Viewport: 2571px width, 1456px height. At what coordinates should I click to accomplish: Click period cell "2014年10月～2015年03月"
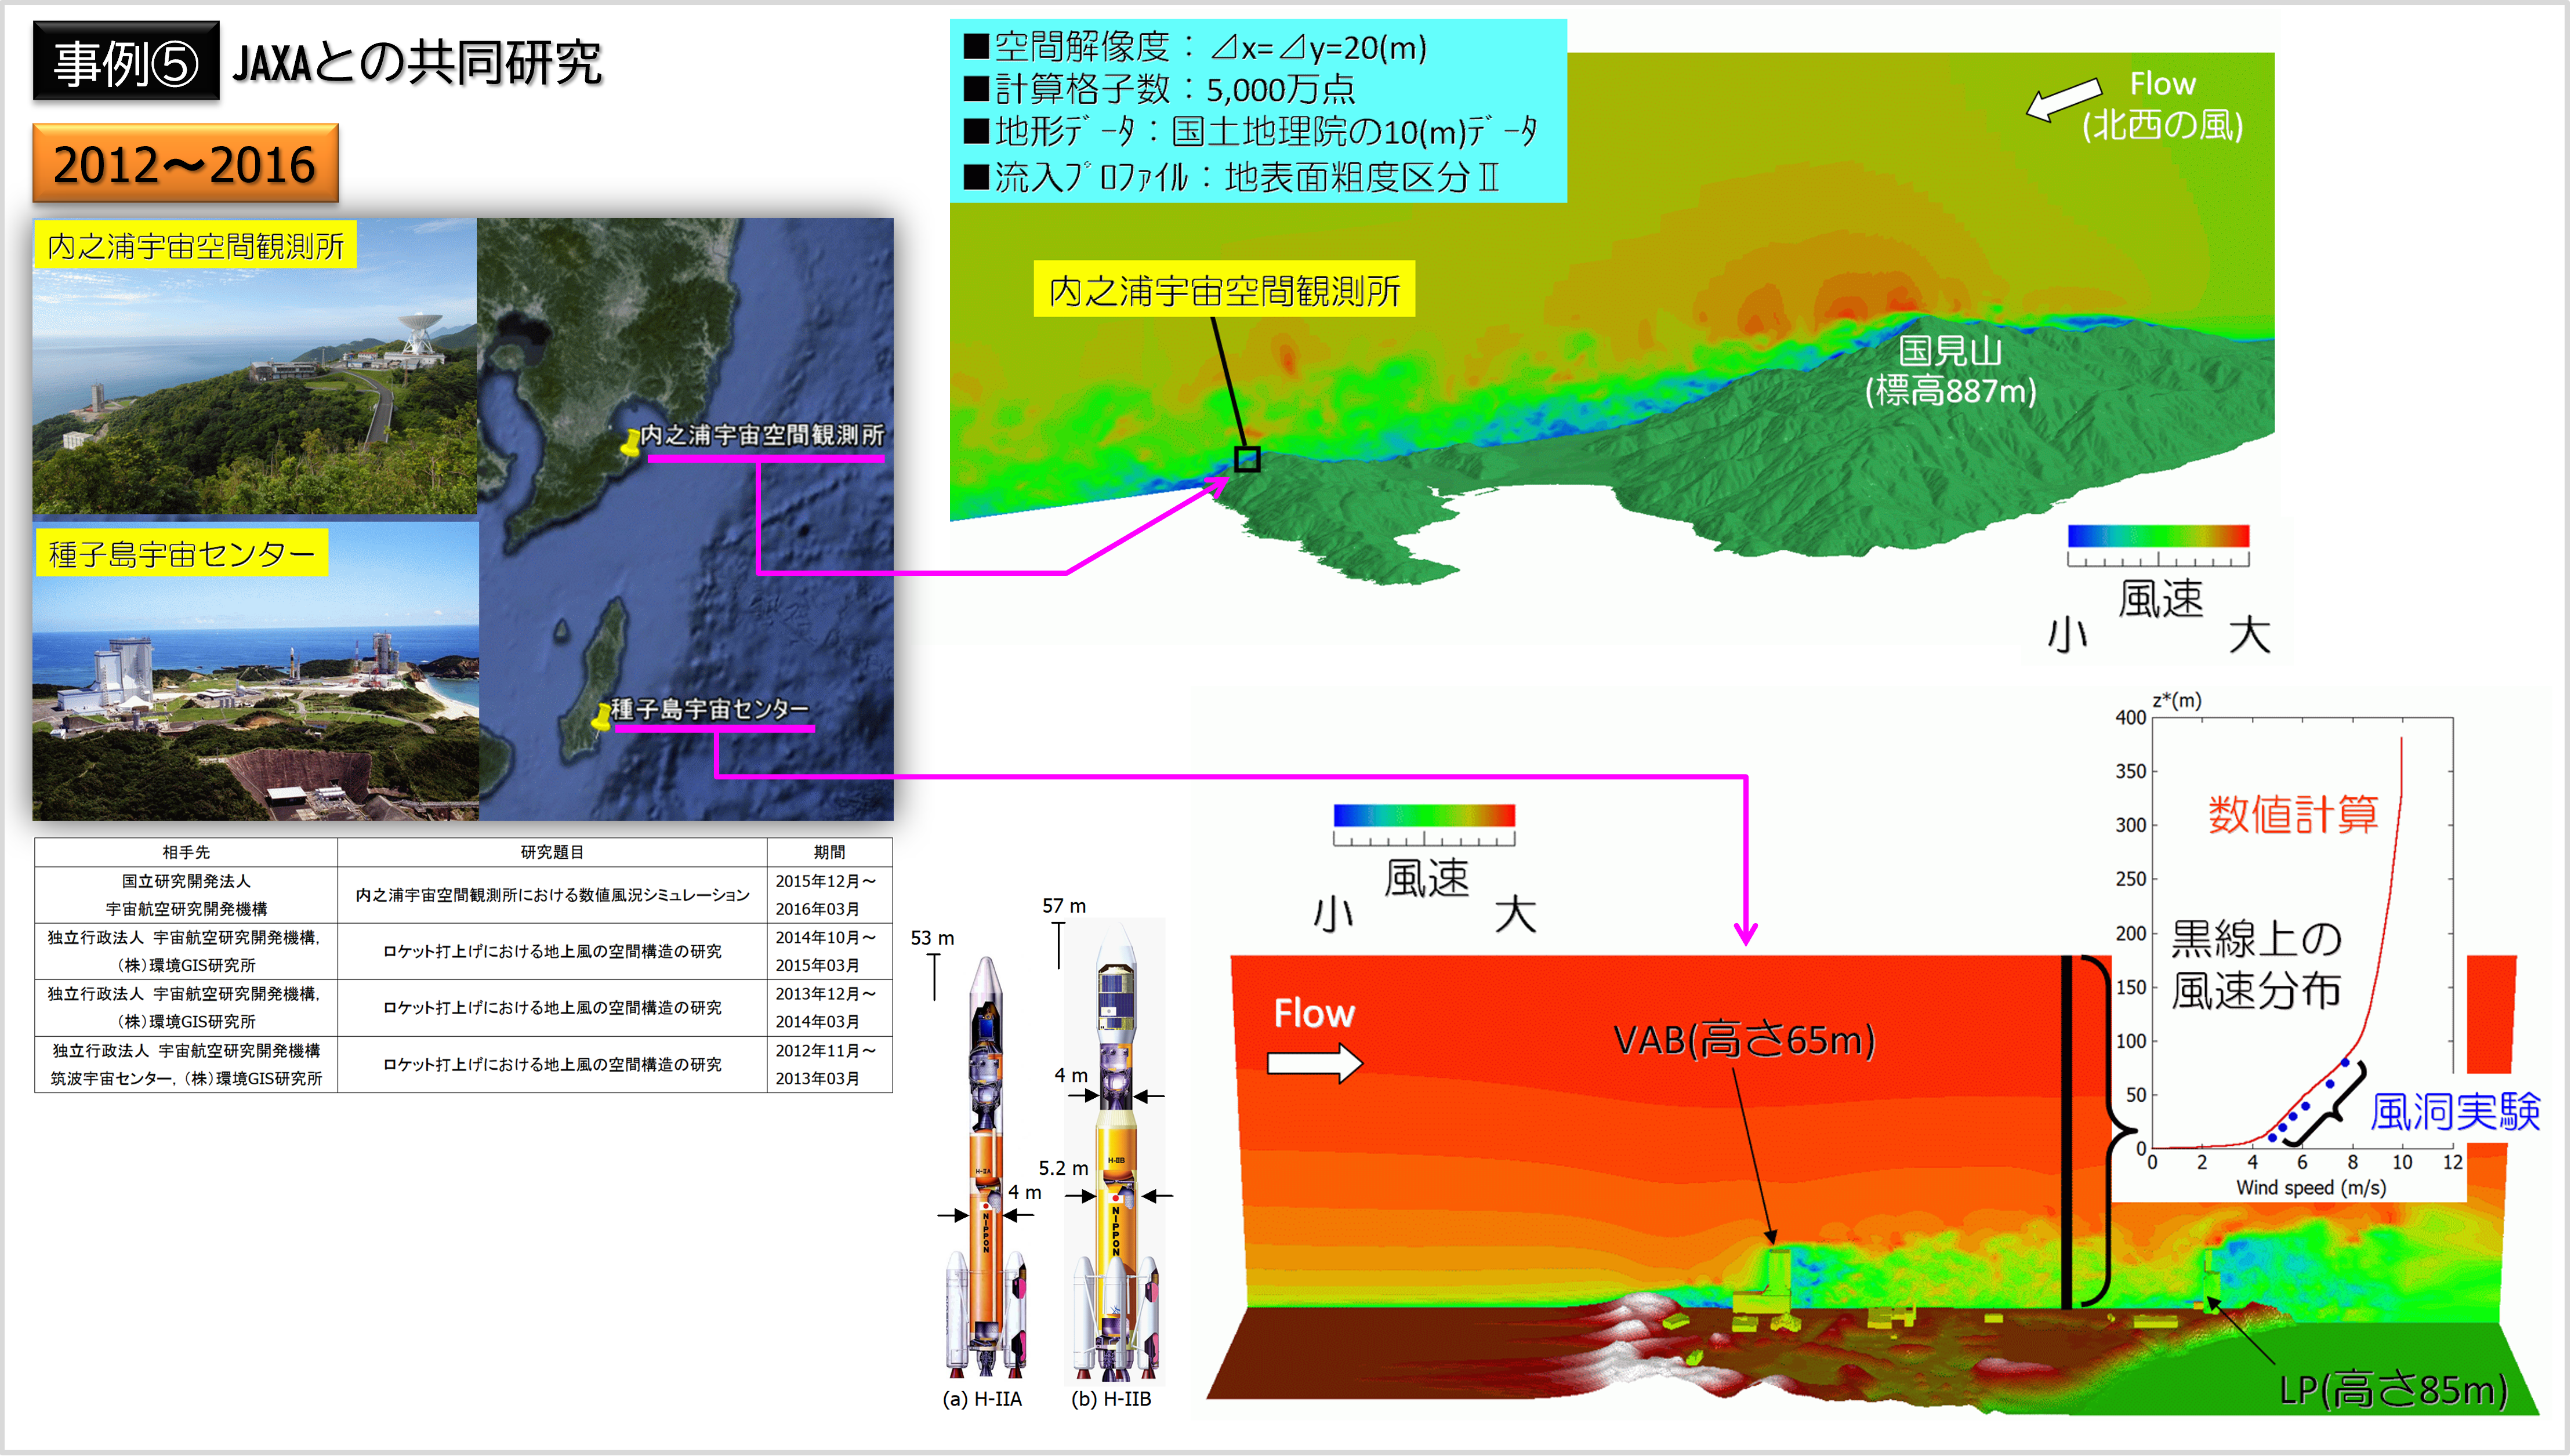(x=829, y=951)
